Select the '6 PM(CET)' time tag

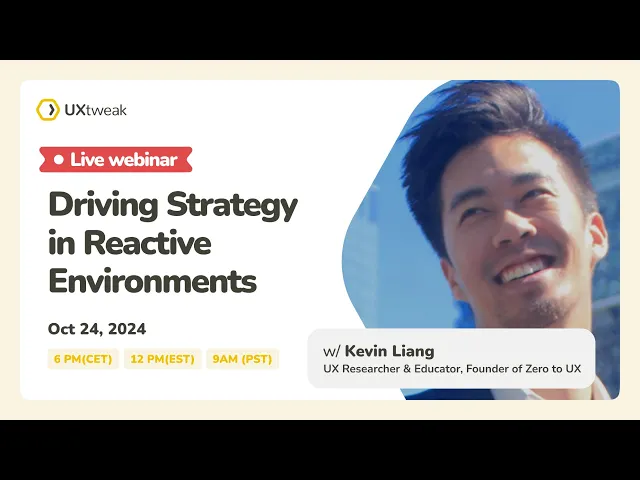[83, 359]
